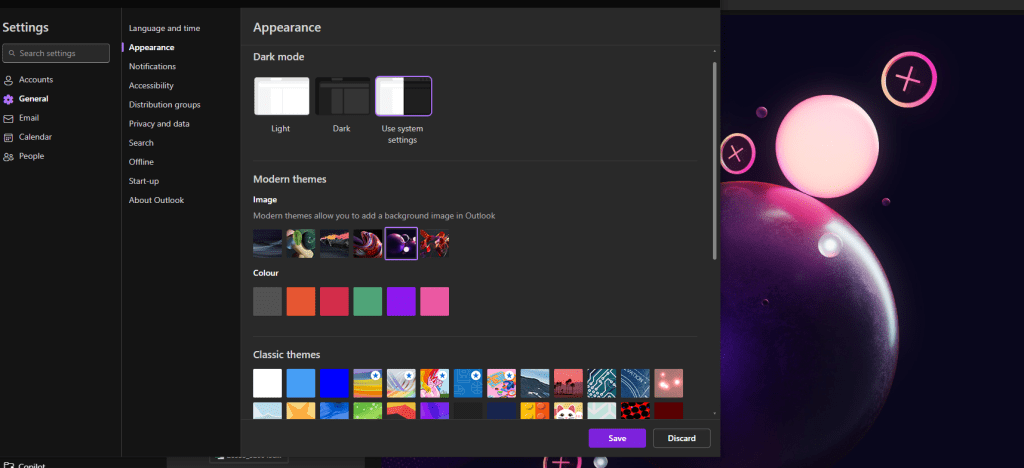Open People settings in the sidebar

[31, 156]
